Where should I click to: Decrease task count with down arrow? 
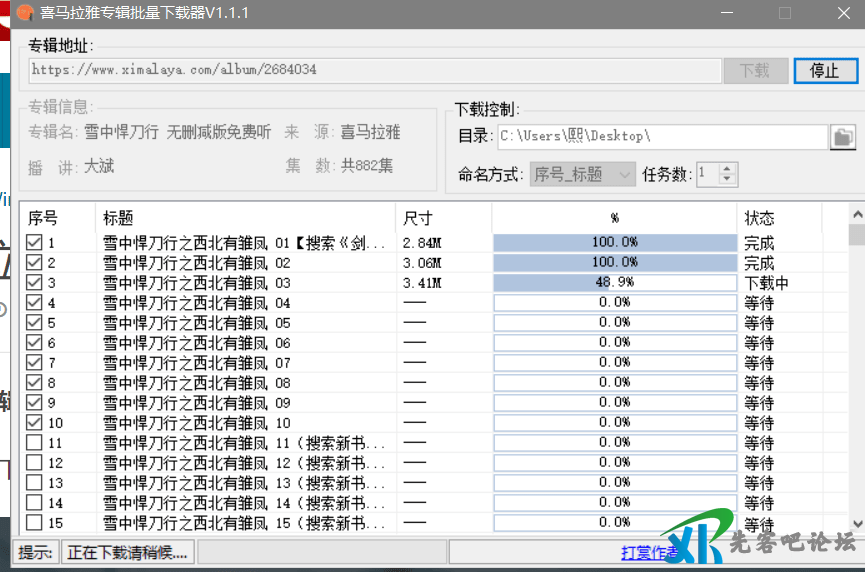[x=727, y=180]
